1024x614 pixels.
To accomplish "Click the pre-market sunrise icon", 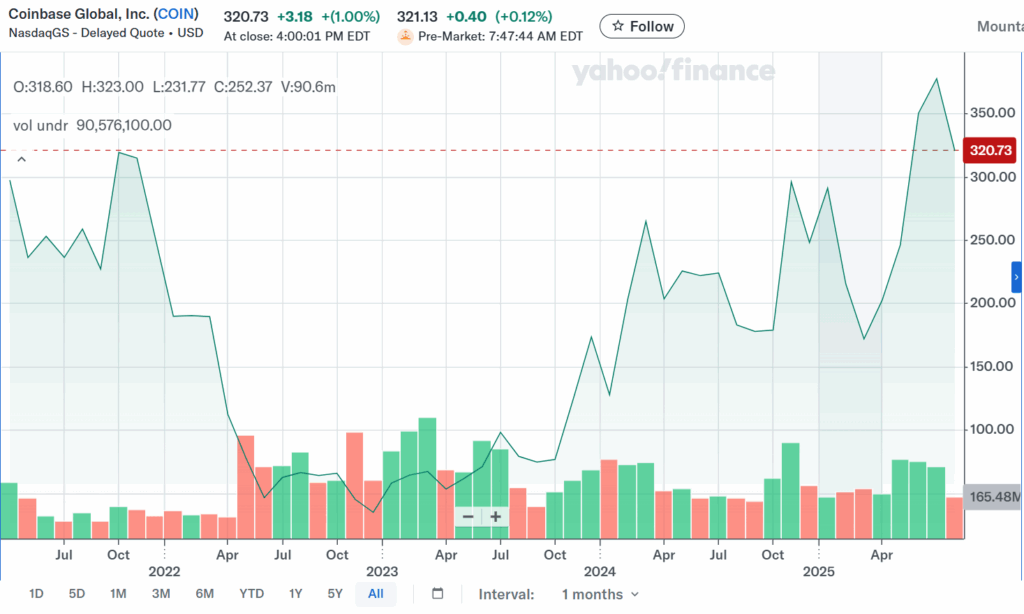I will (x=405, y=37).
